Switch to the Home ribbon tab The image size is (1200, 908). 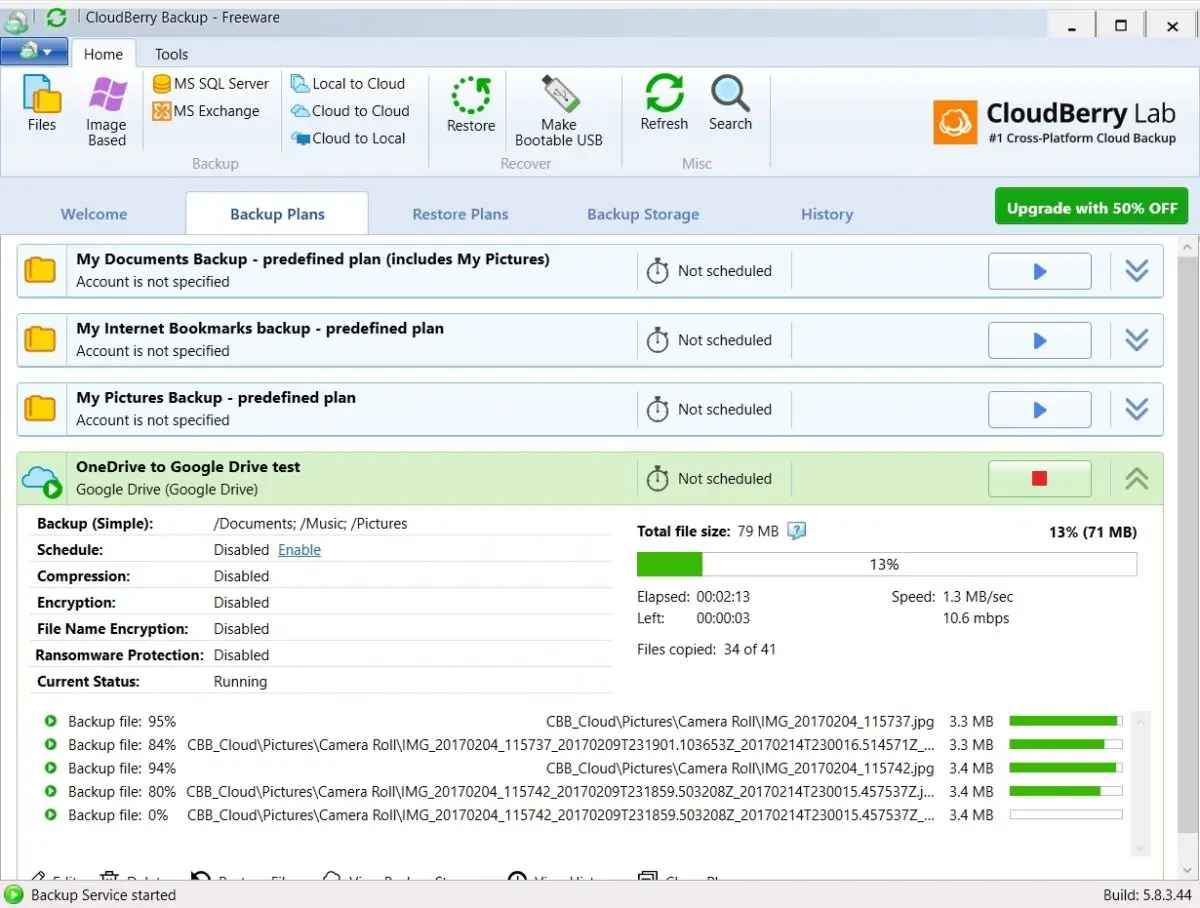click(103, 54)
